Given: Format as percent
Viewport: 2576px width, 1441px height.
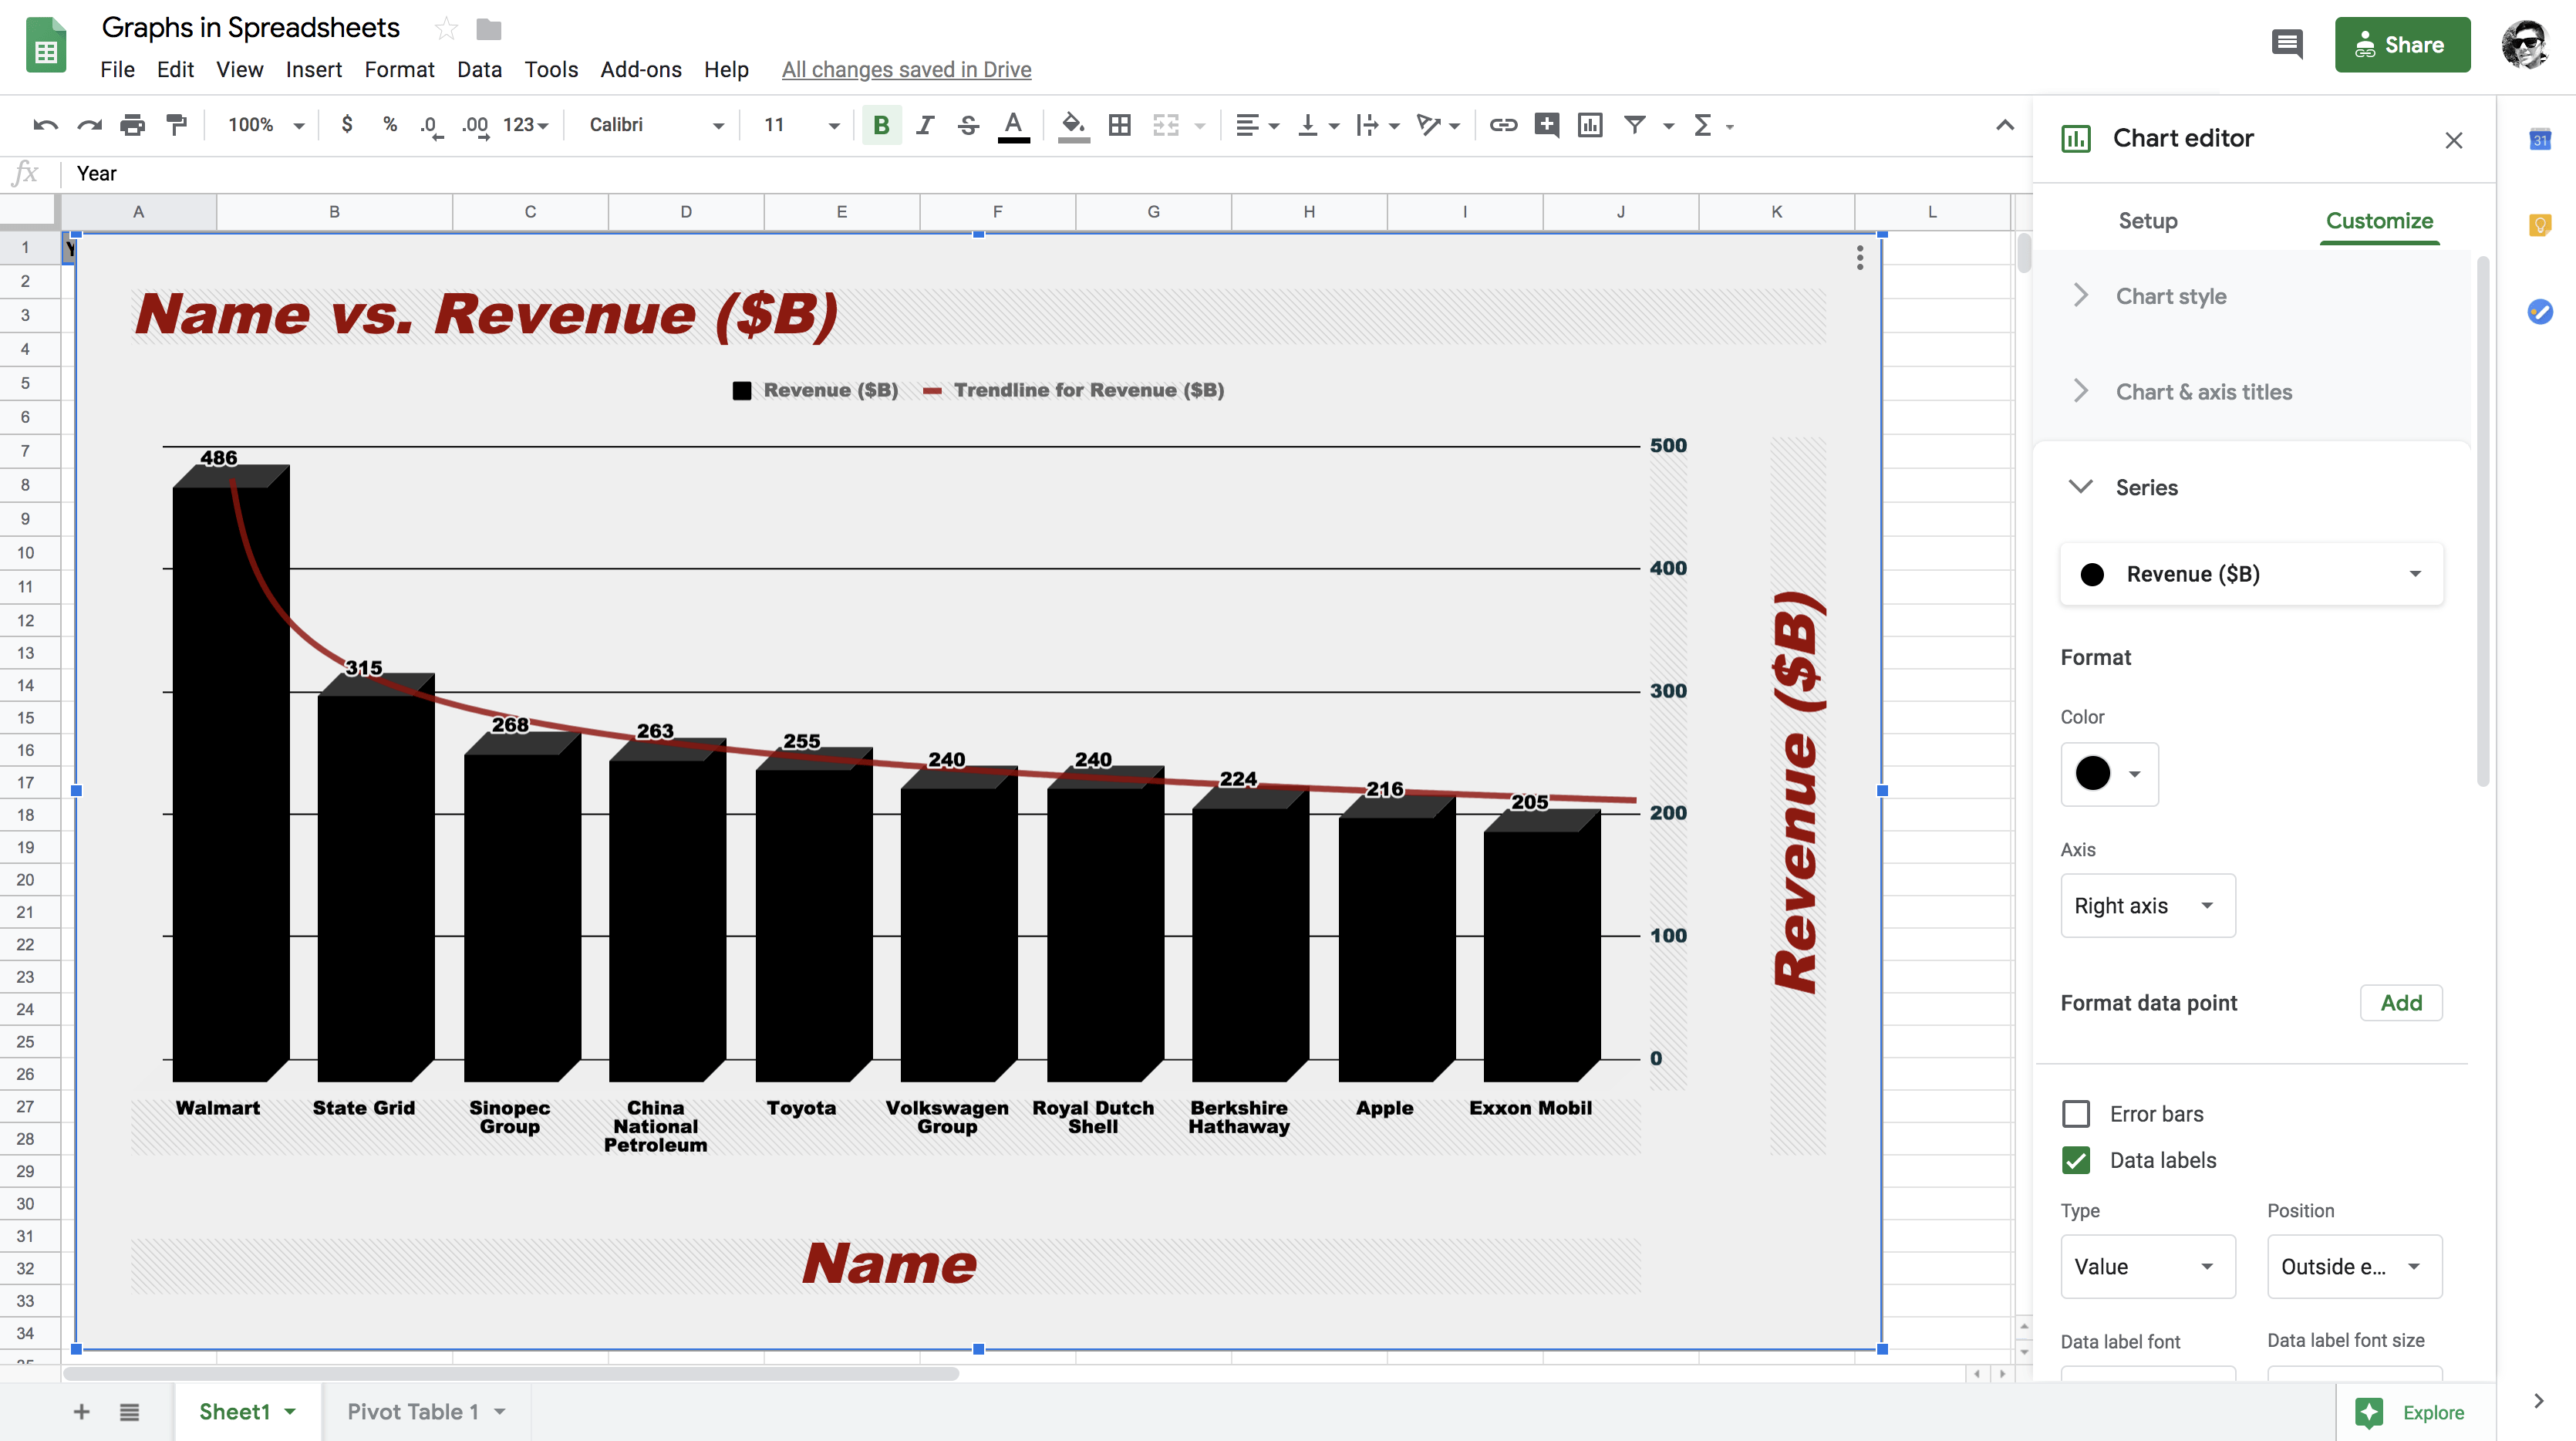Looking at the screenshot, I should pos(390,125).
